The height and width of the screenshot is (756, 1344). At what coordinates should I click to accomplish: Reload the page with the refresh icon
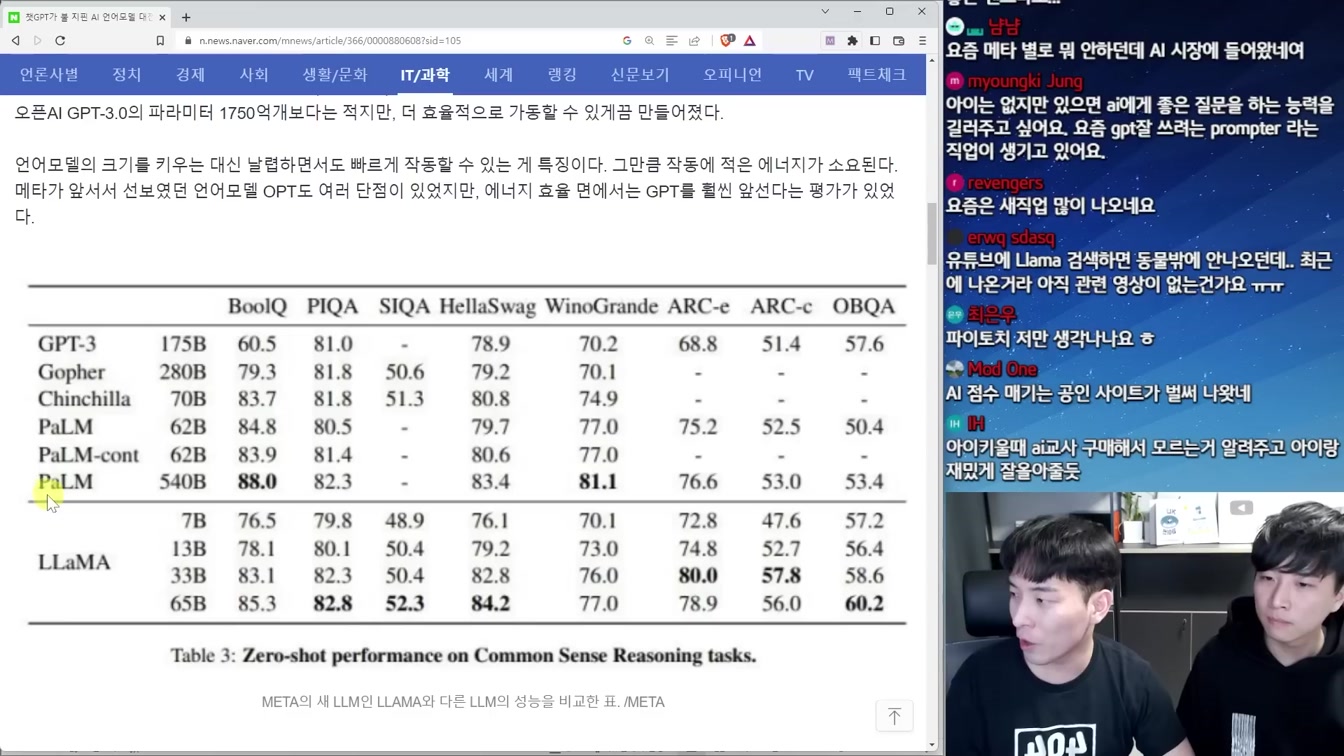coord(60,41)
